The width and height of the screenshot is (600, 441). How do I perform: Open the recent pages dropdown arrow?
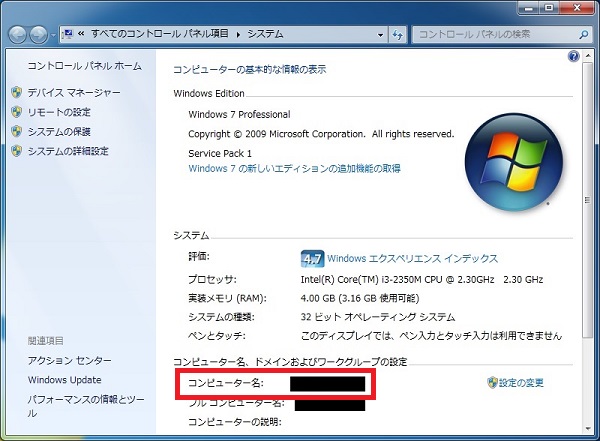(x=53, y=36)
